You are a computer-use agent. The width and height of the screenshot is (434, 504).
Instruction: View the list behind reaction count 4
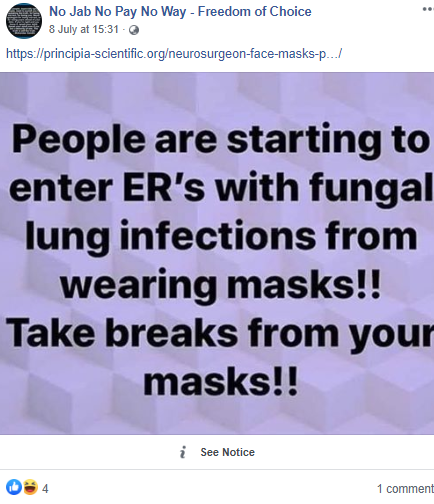[45, 489]
